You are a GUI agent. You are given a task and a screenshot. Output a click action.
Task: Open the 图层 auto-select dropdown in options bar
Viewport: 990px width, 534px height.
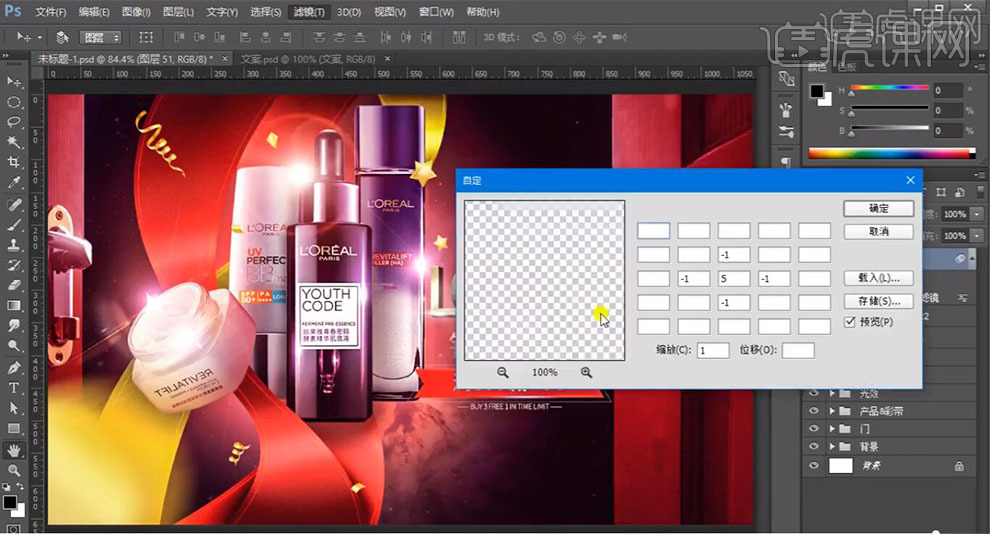(101, 37)
